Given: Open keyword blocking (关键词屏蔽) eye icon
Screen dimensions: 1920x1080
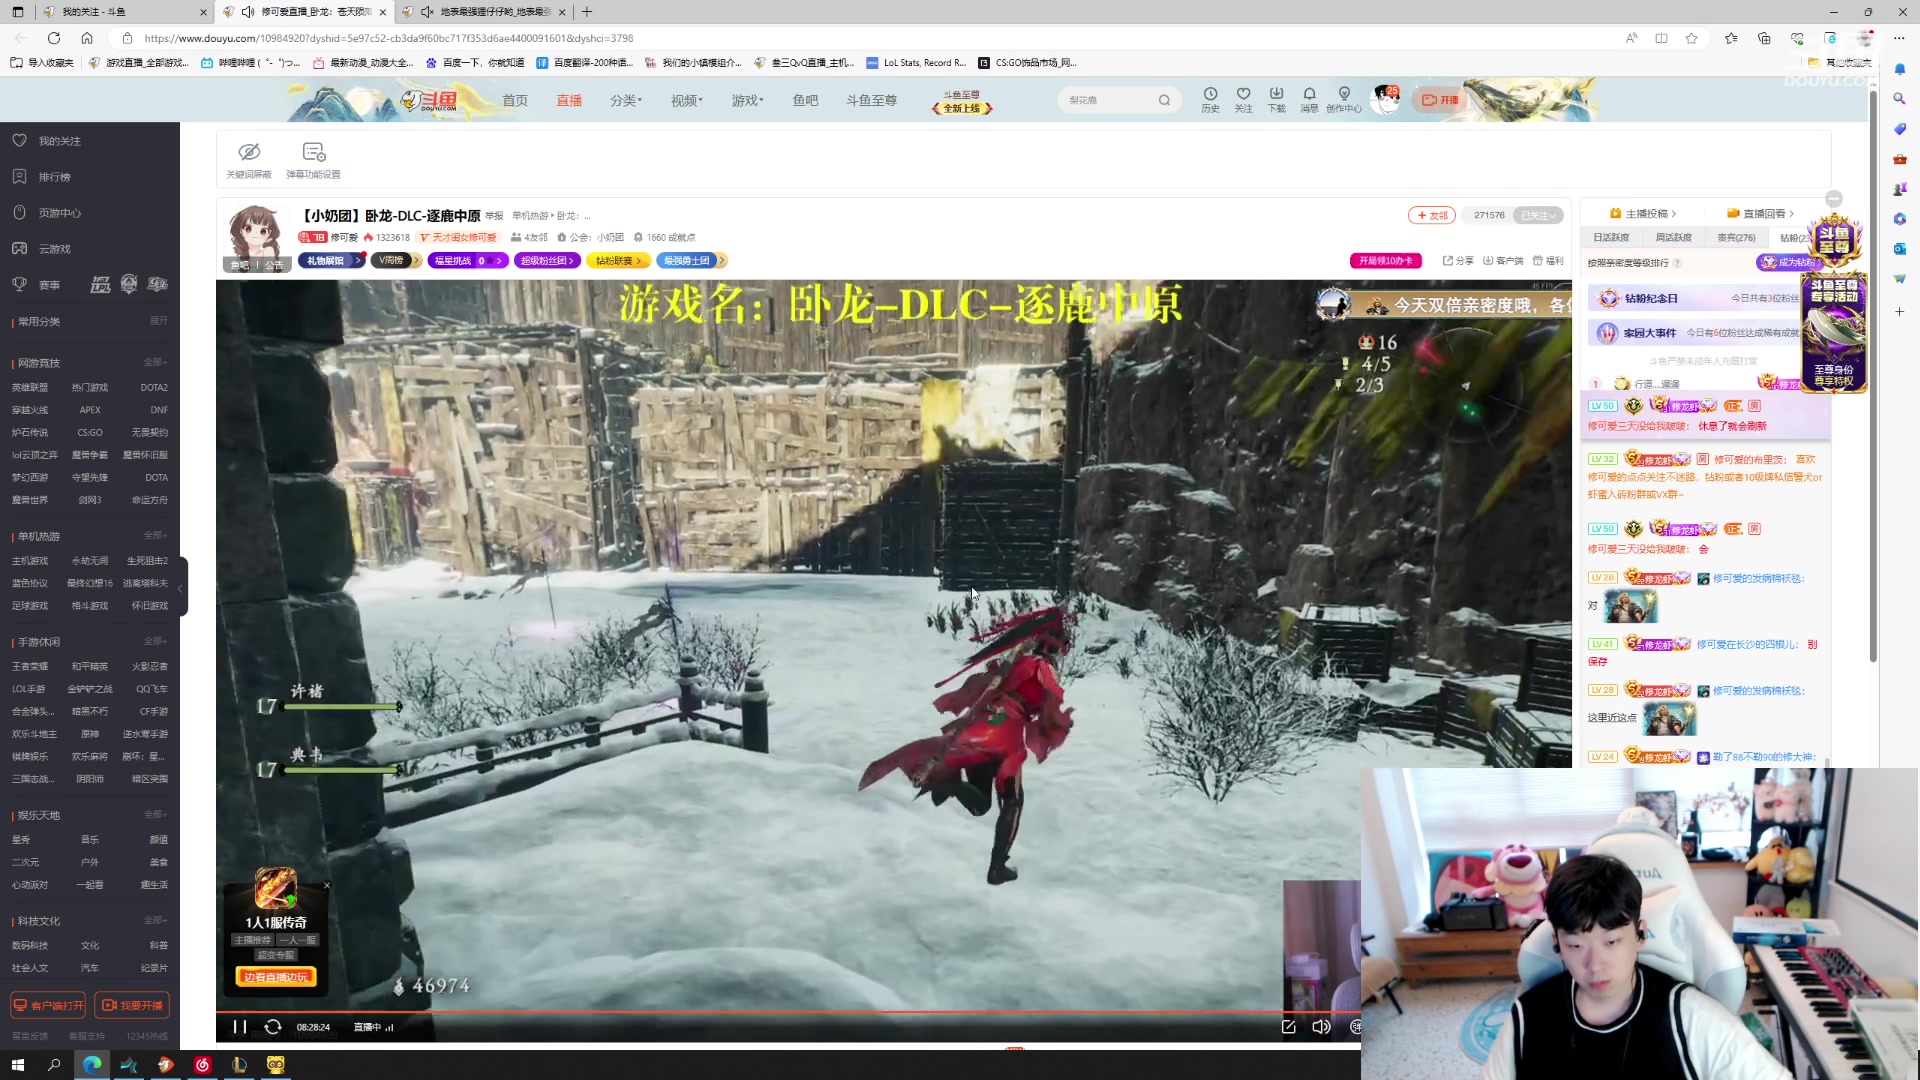Looking at the screenshot, I should [249, 152].
